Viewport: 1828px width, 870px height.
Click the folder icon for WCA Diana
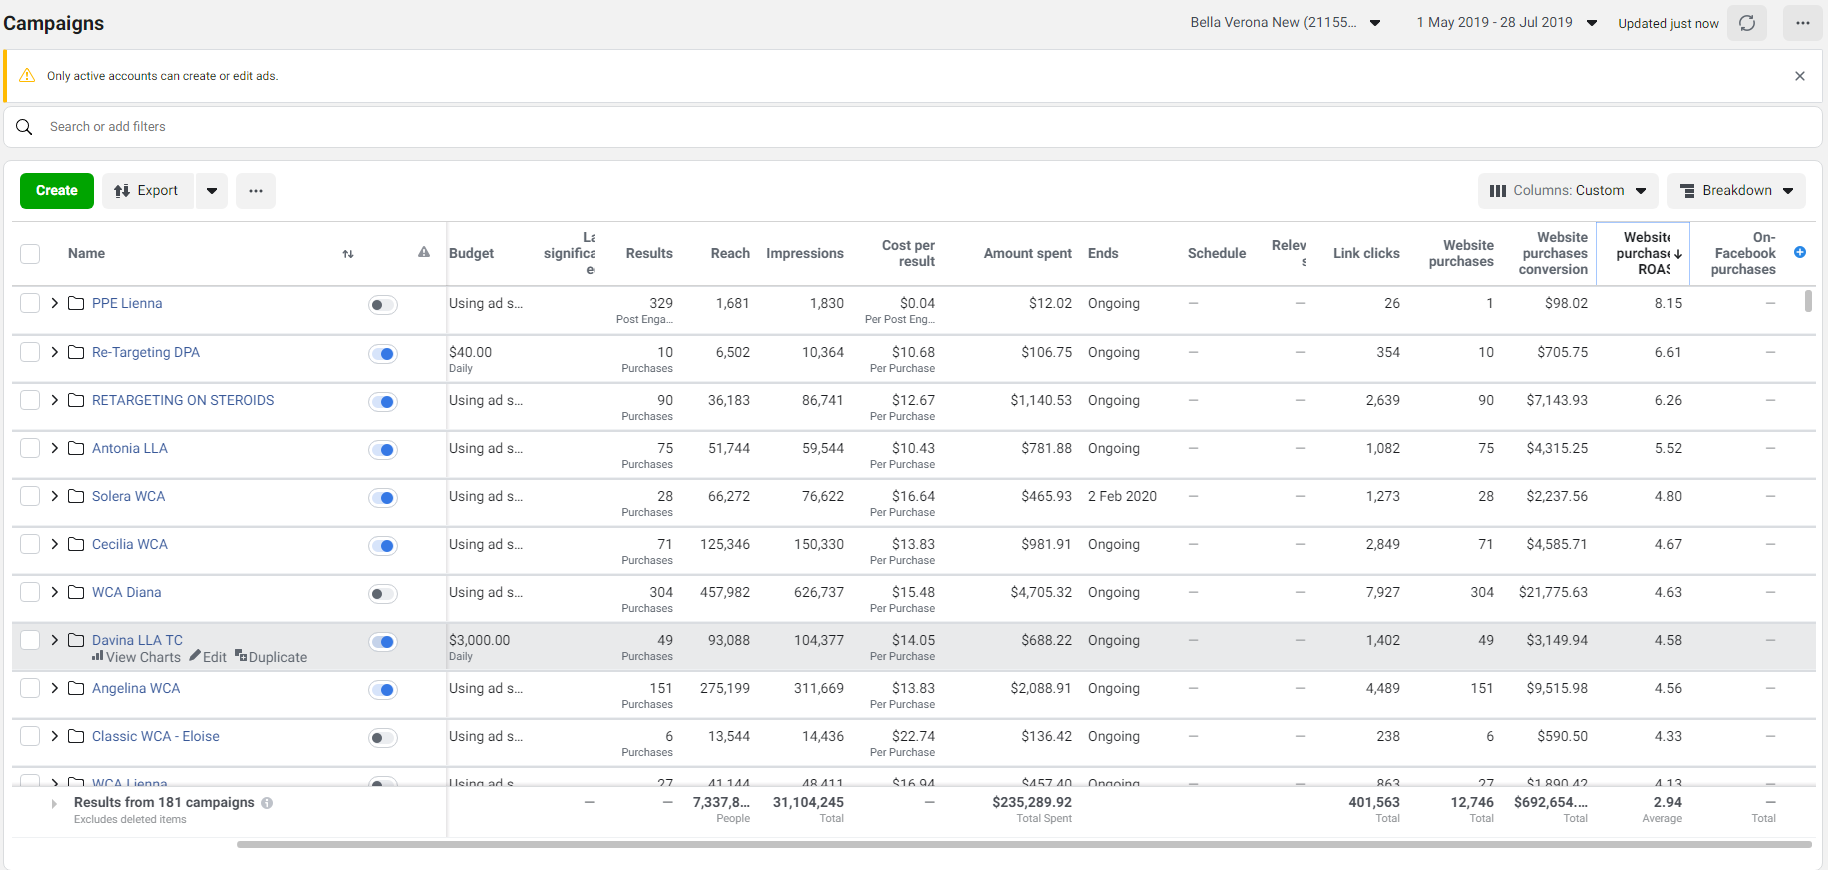click(76, 592)
